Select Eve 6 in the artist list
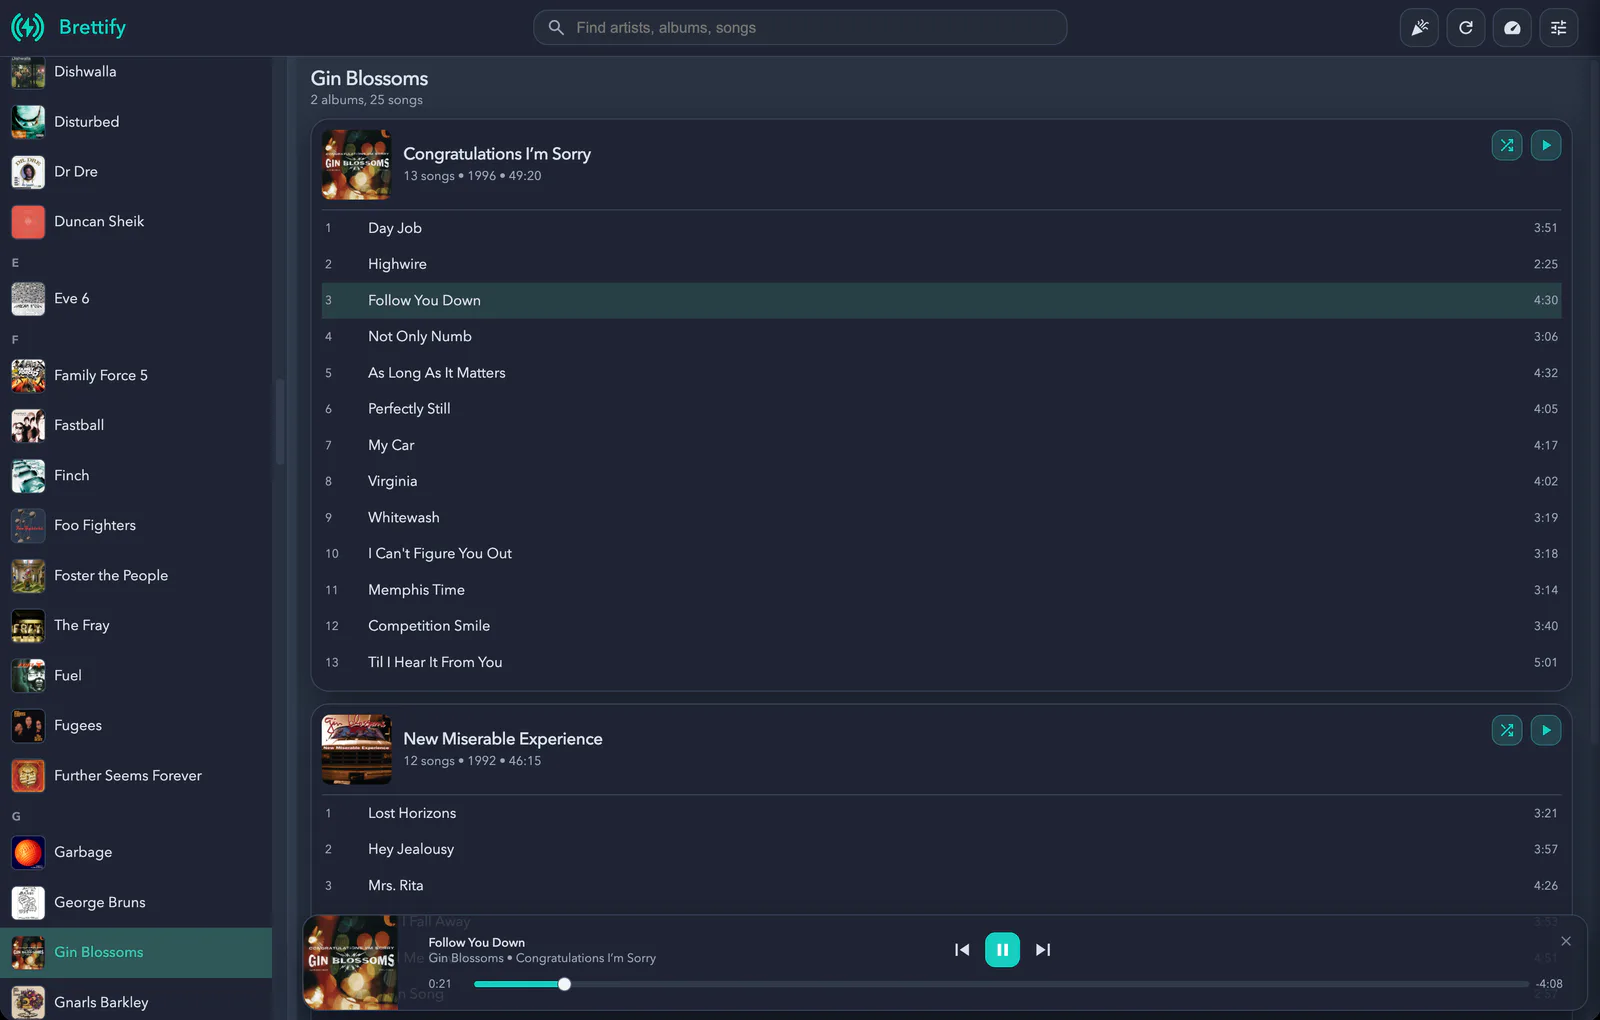Viewport: 1600px width, 1020px height. pyautogui.click(x=136, y=299)
